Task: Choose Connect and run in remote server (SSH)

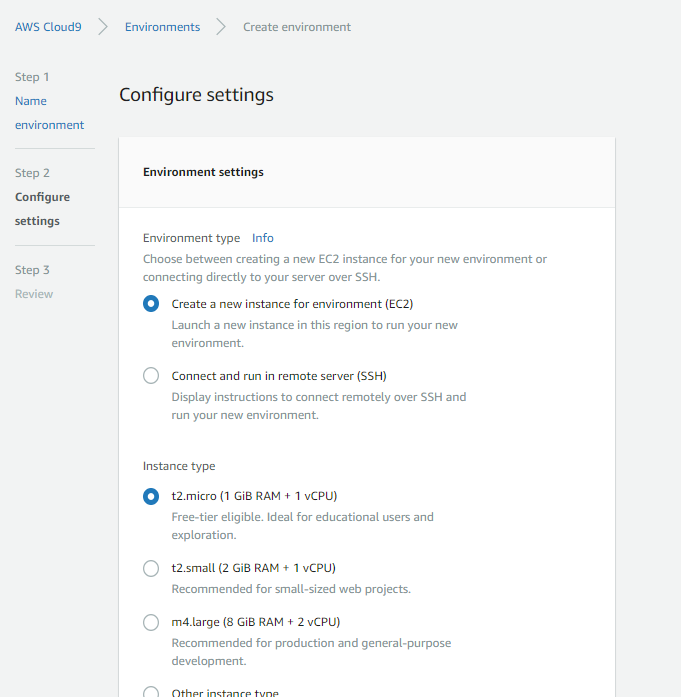Action: tap(151, 376)
